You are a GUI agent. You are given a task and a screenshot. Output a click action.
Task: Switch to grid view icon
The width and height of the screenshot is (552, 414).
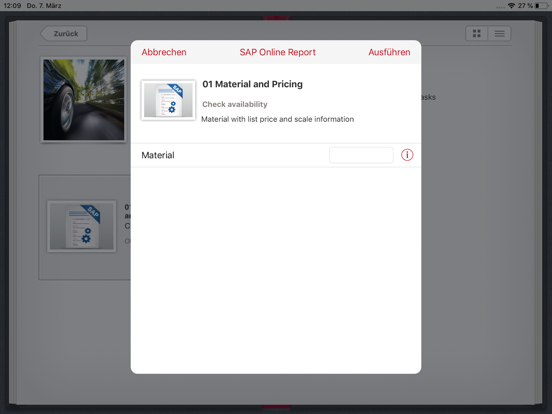point(477,34)
